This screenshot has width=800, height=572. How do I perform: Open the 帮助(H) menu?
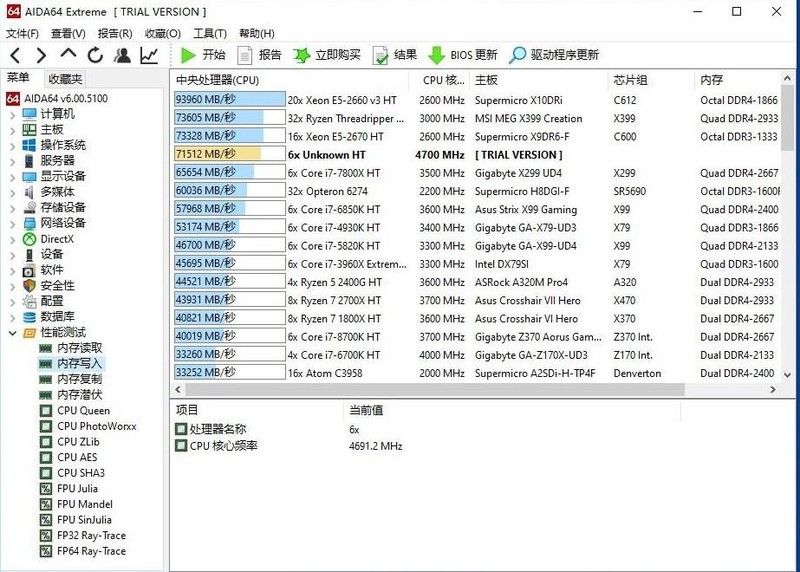[257, 34]
